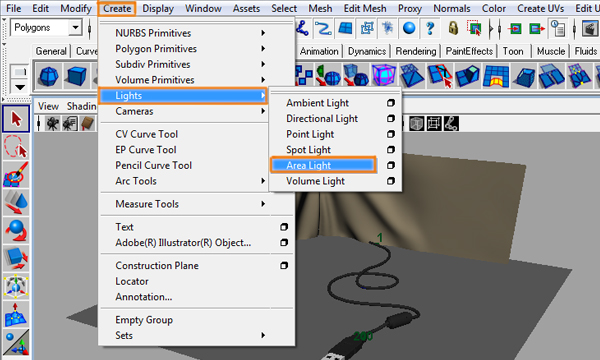Open the Polygons menu set dropdown
The width and height of the screenshot is (600, 360).
tap(76, 28)
